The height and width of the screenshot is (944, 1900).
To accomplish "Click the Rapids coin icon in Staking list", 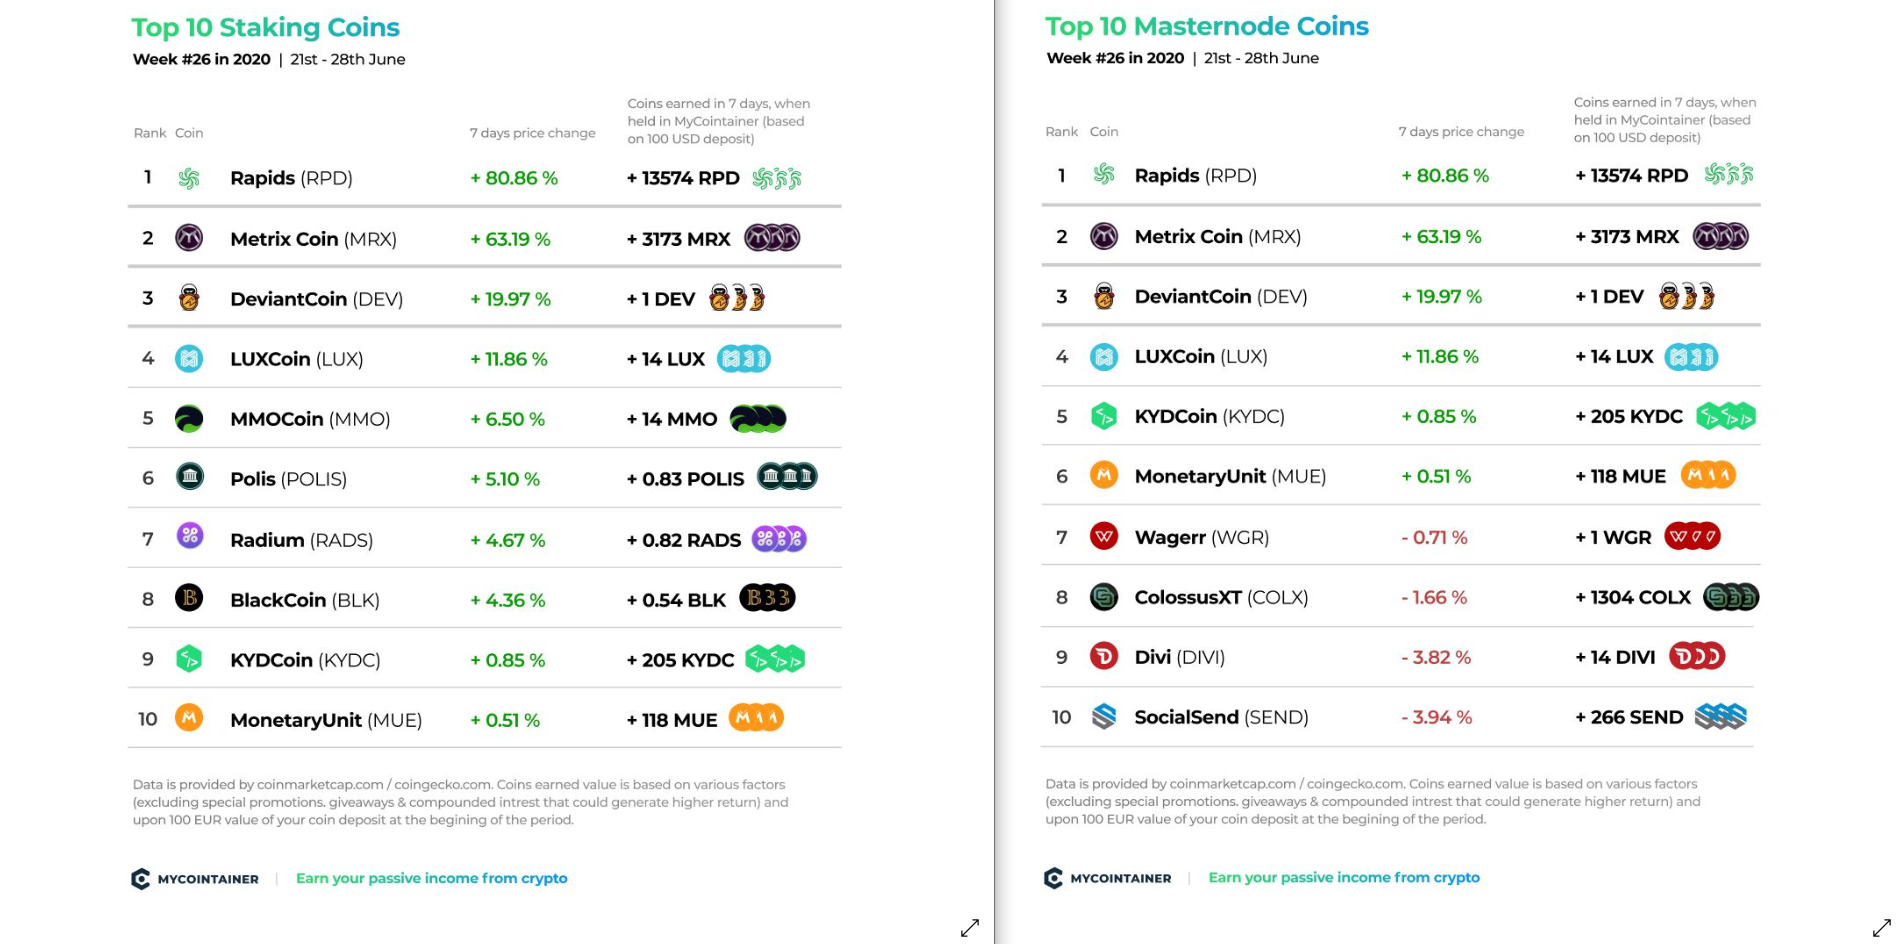I will pyautogui.click(x=189, y=178).
